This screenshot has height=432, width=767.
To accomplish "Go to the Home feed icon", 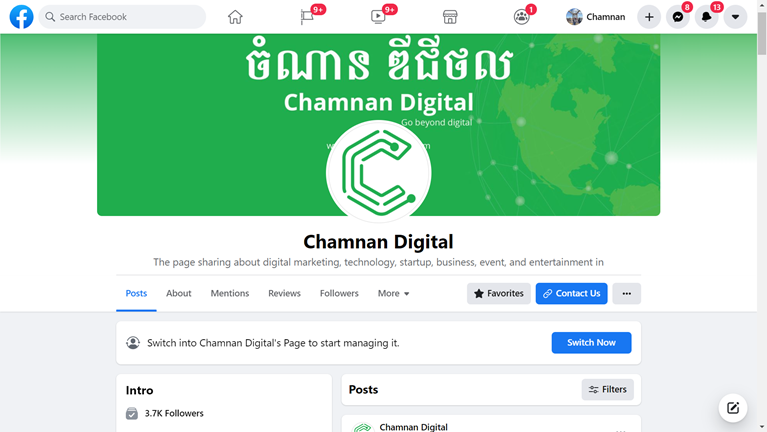I will 235,17.
